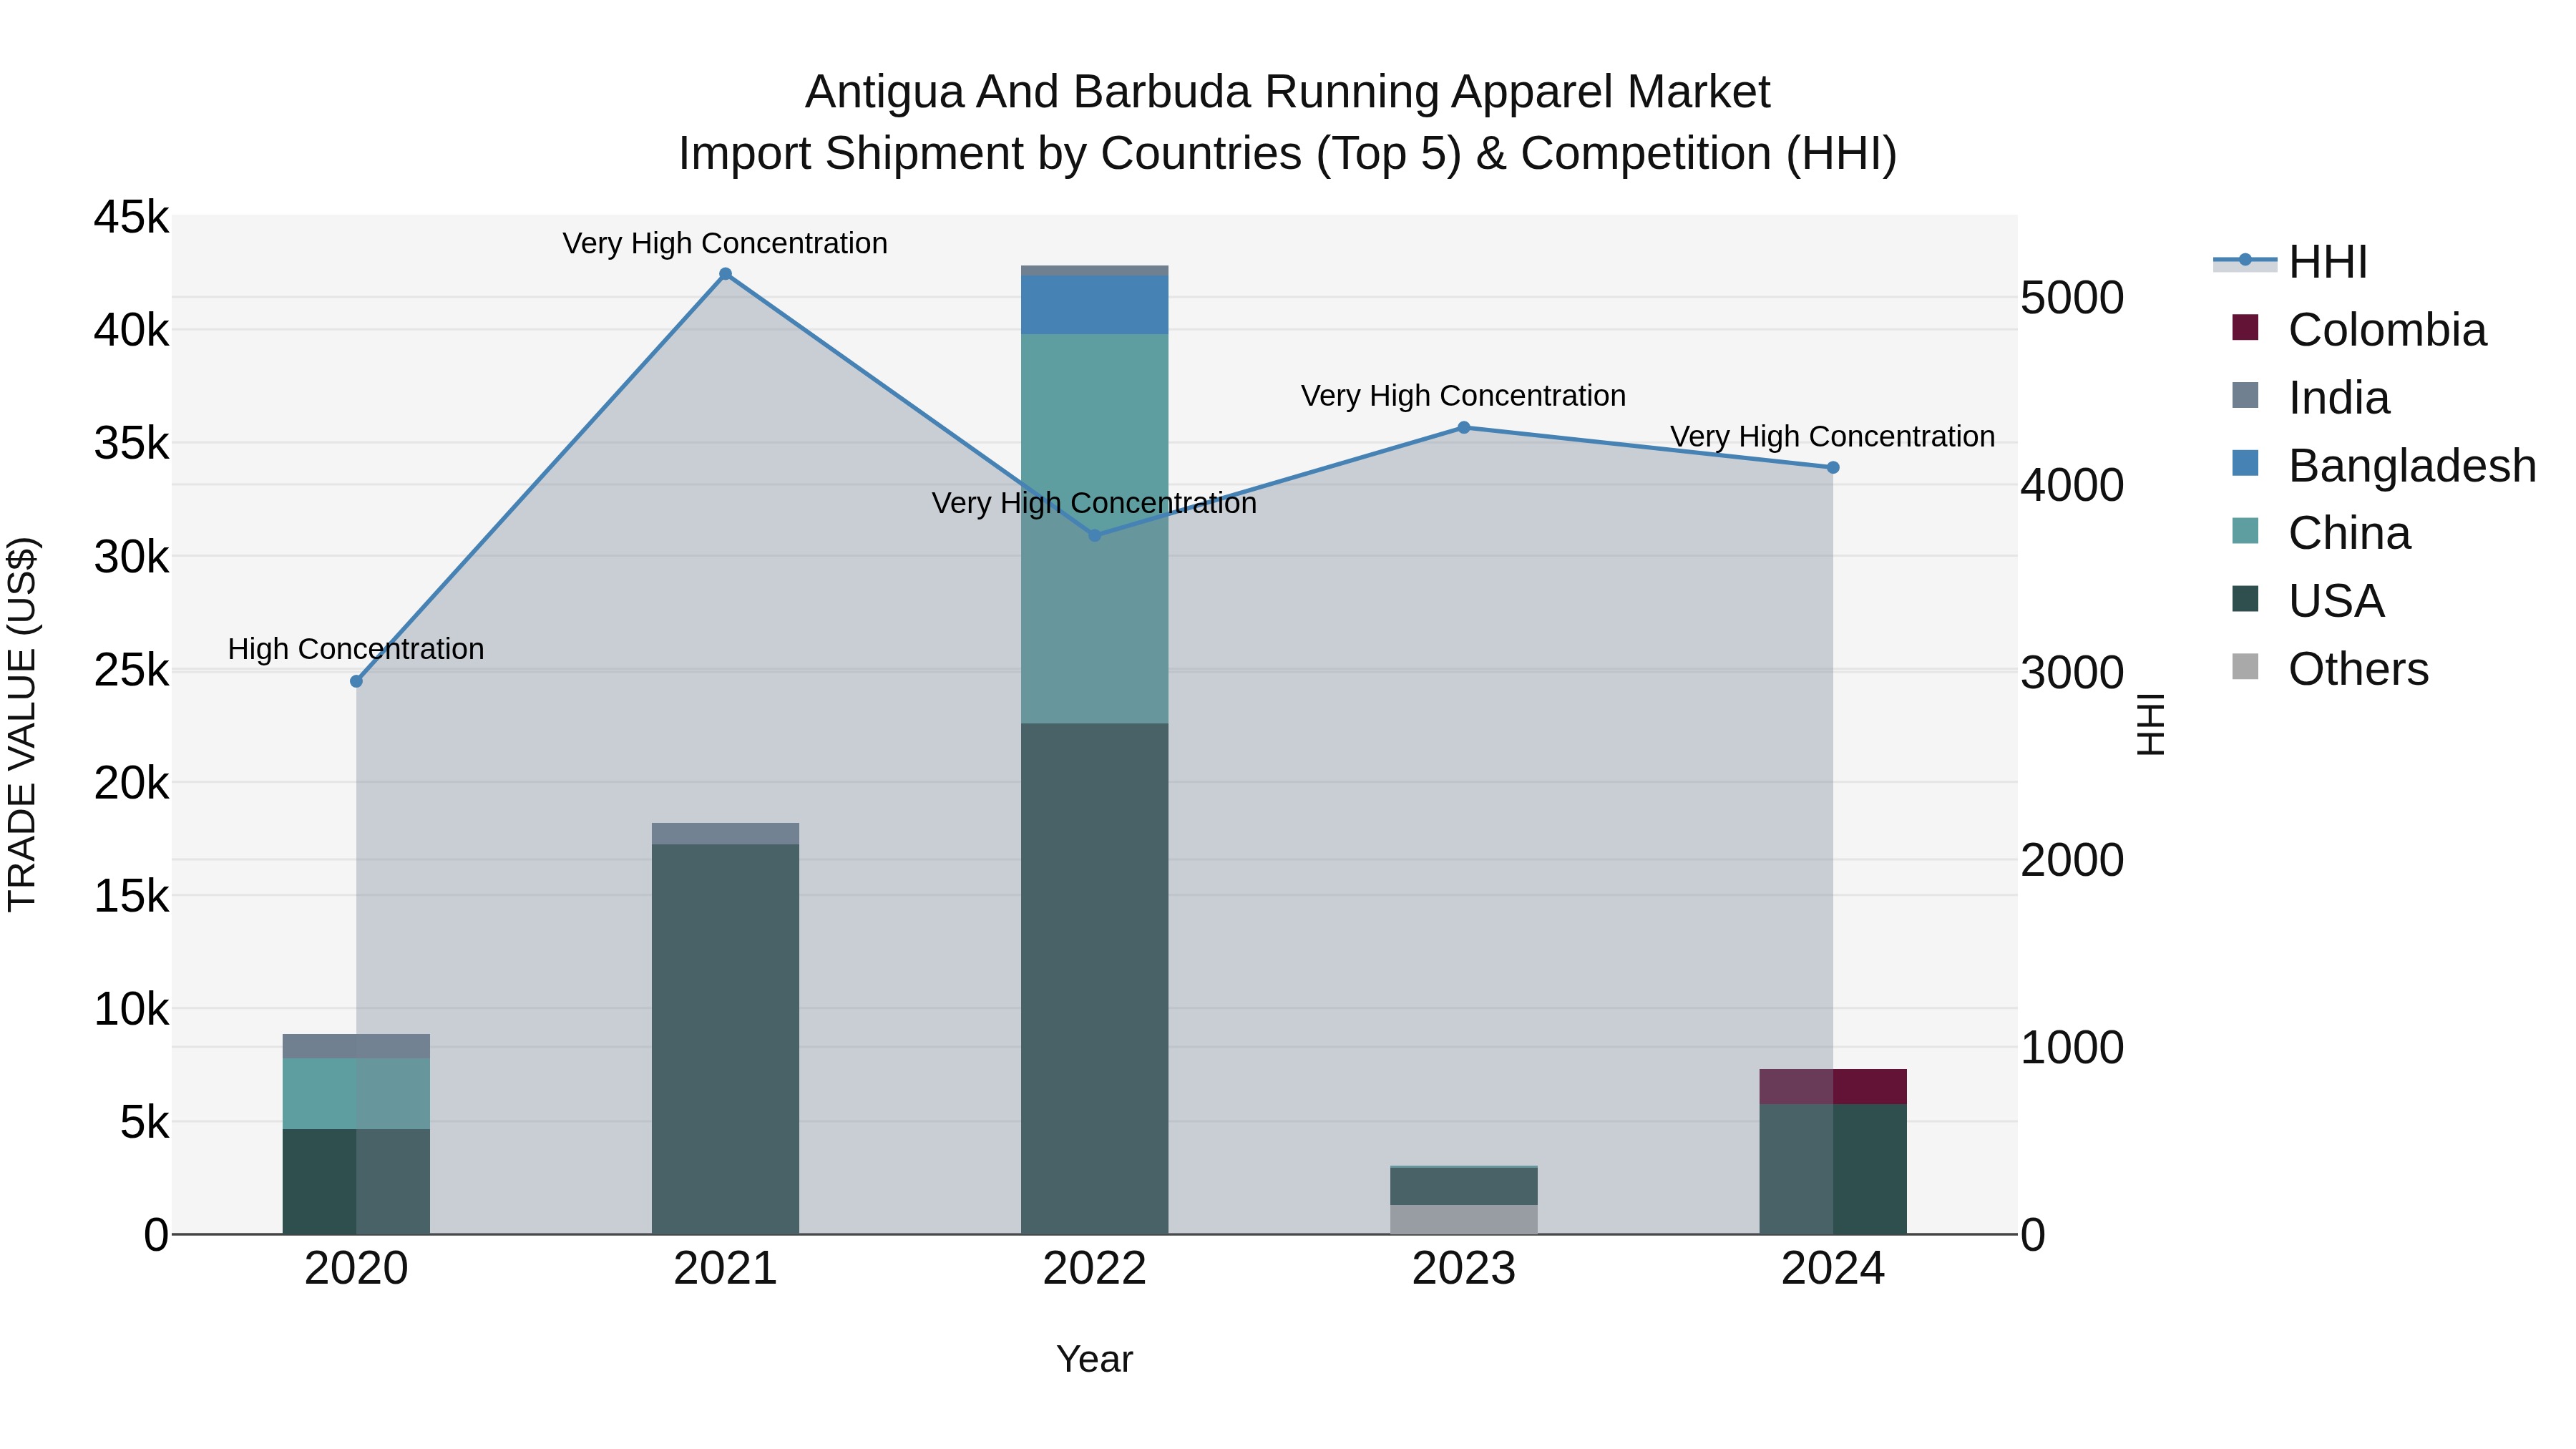This screenshot has height=1449, width=2576.
Task: Click the 2023 'Very High Concentration' annotation
Action: 1463,396
